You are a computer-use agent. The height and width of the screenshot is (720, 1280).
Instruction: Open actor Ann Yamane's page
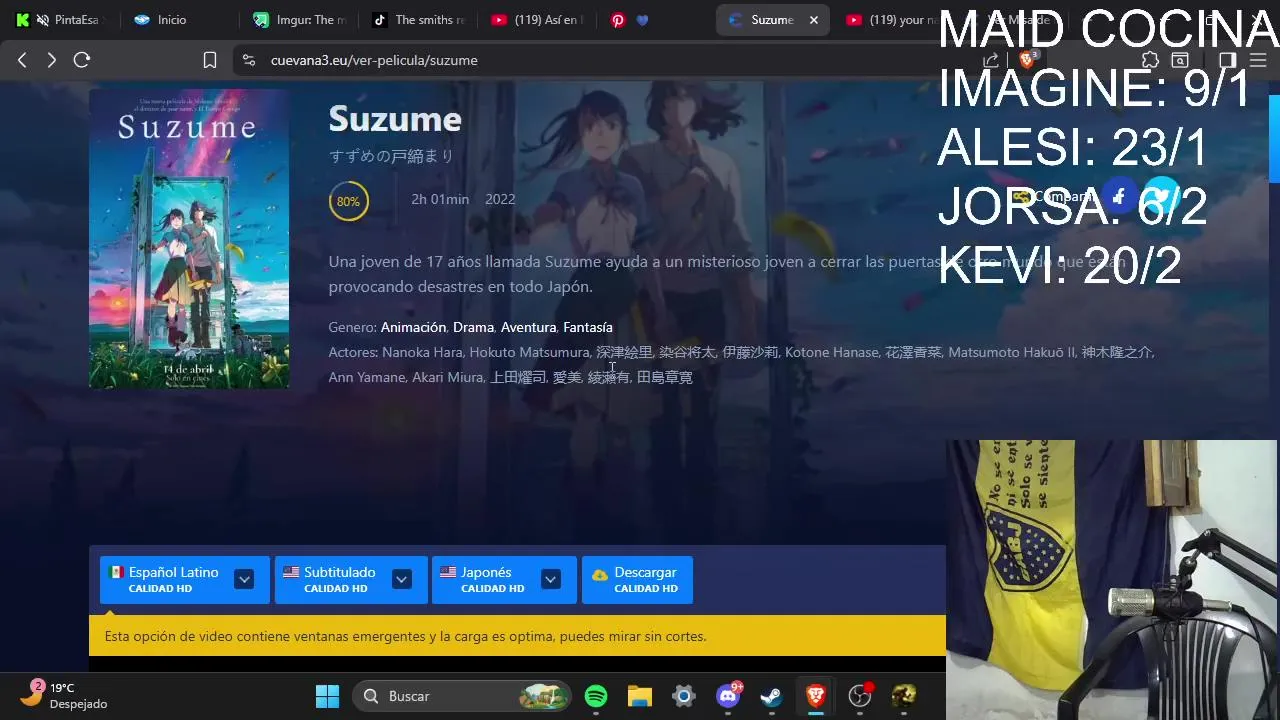click(367, 377)
